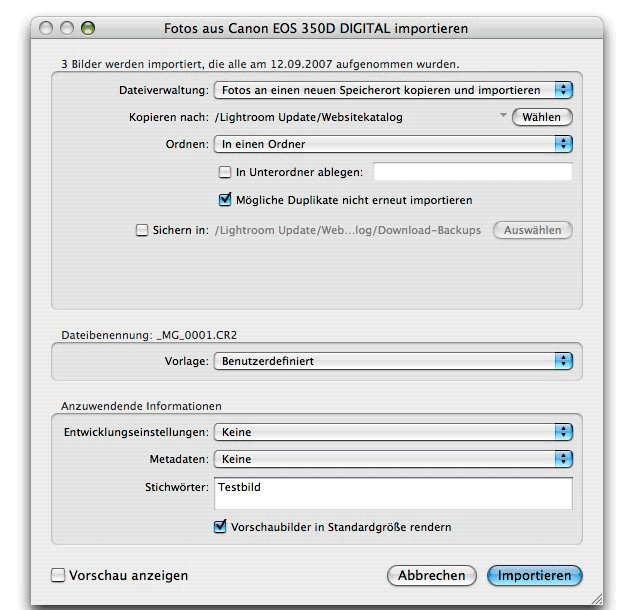Enable the Sichern in backup checkbox
Screen dimensions: 627x610
[x=142, y=230]
